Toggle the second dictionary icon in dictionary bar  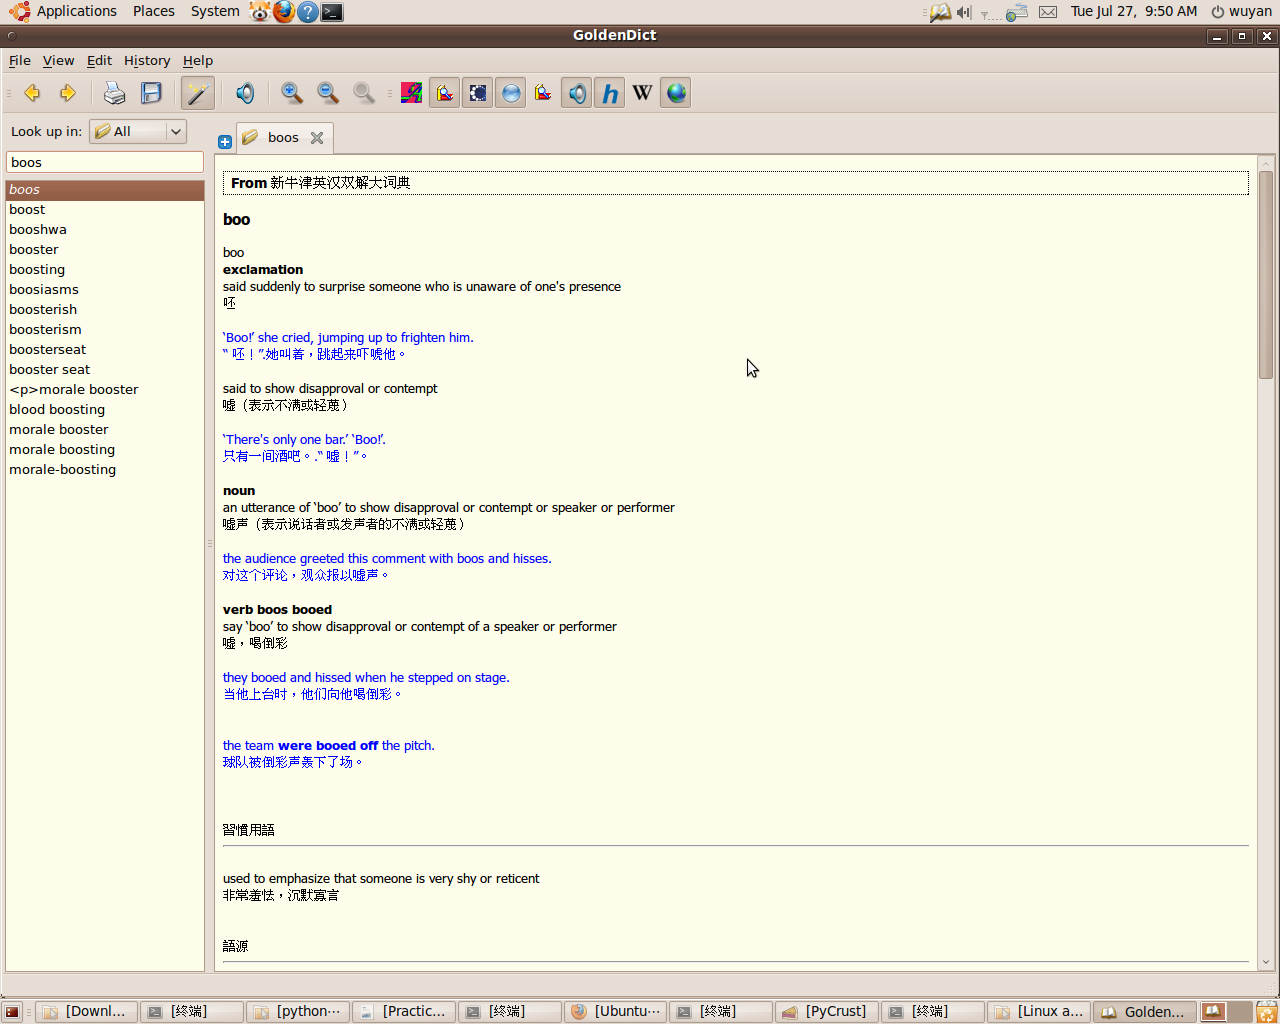click(x=444, y=93)
